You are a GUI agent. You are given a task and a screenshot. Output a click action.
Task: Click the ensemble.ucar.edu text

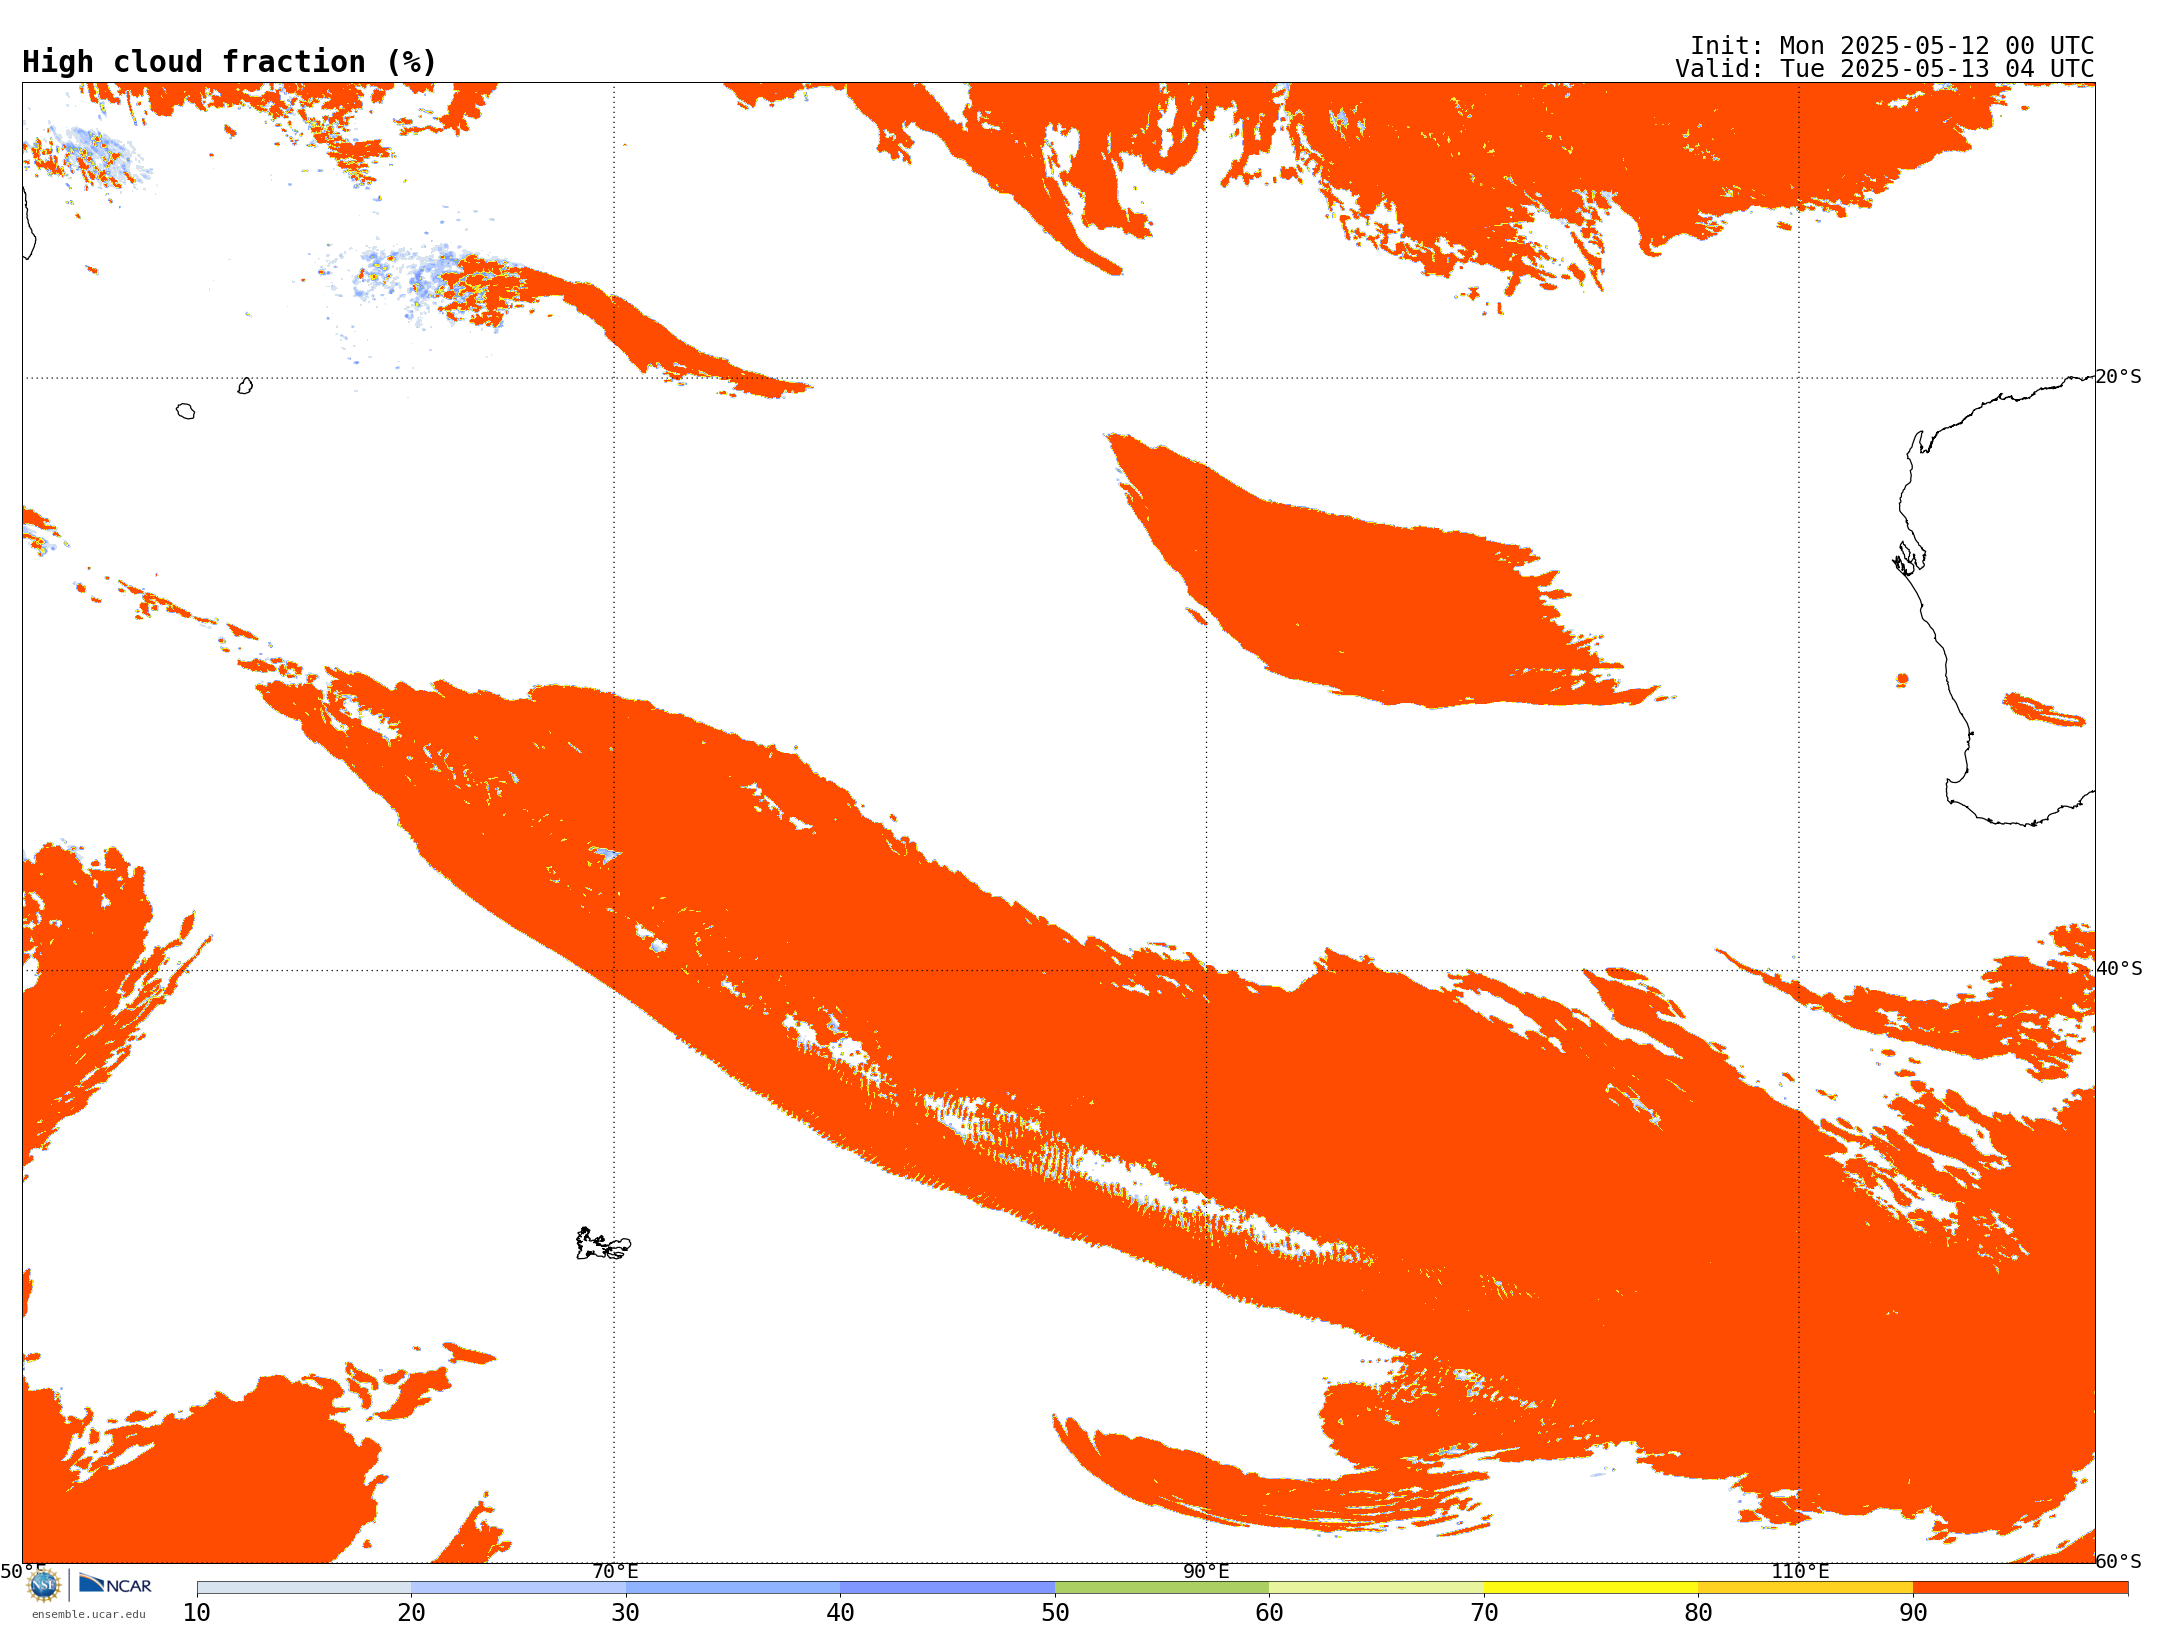point(89,1614)
